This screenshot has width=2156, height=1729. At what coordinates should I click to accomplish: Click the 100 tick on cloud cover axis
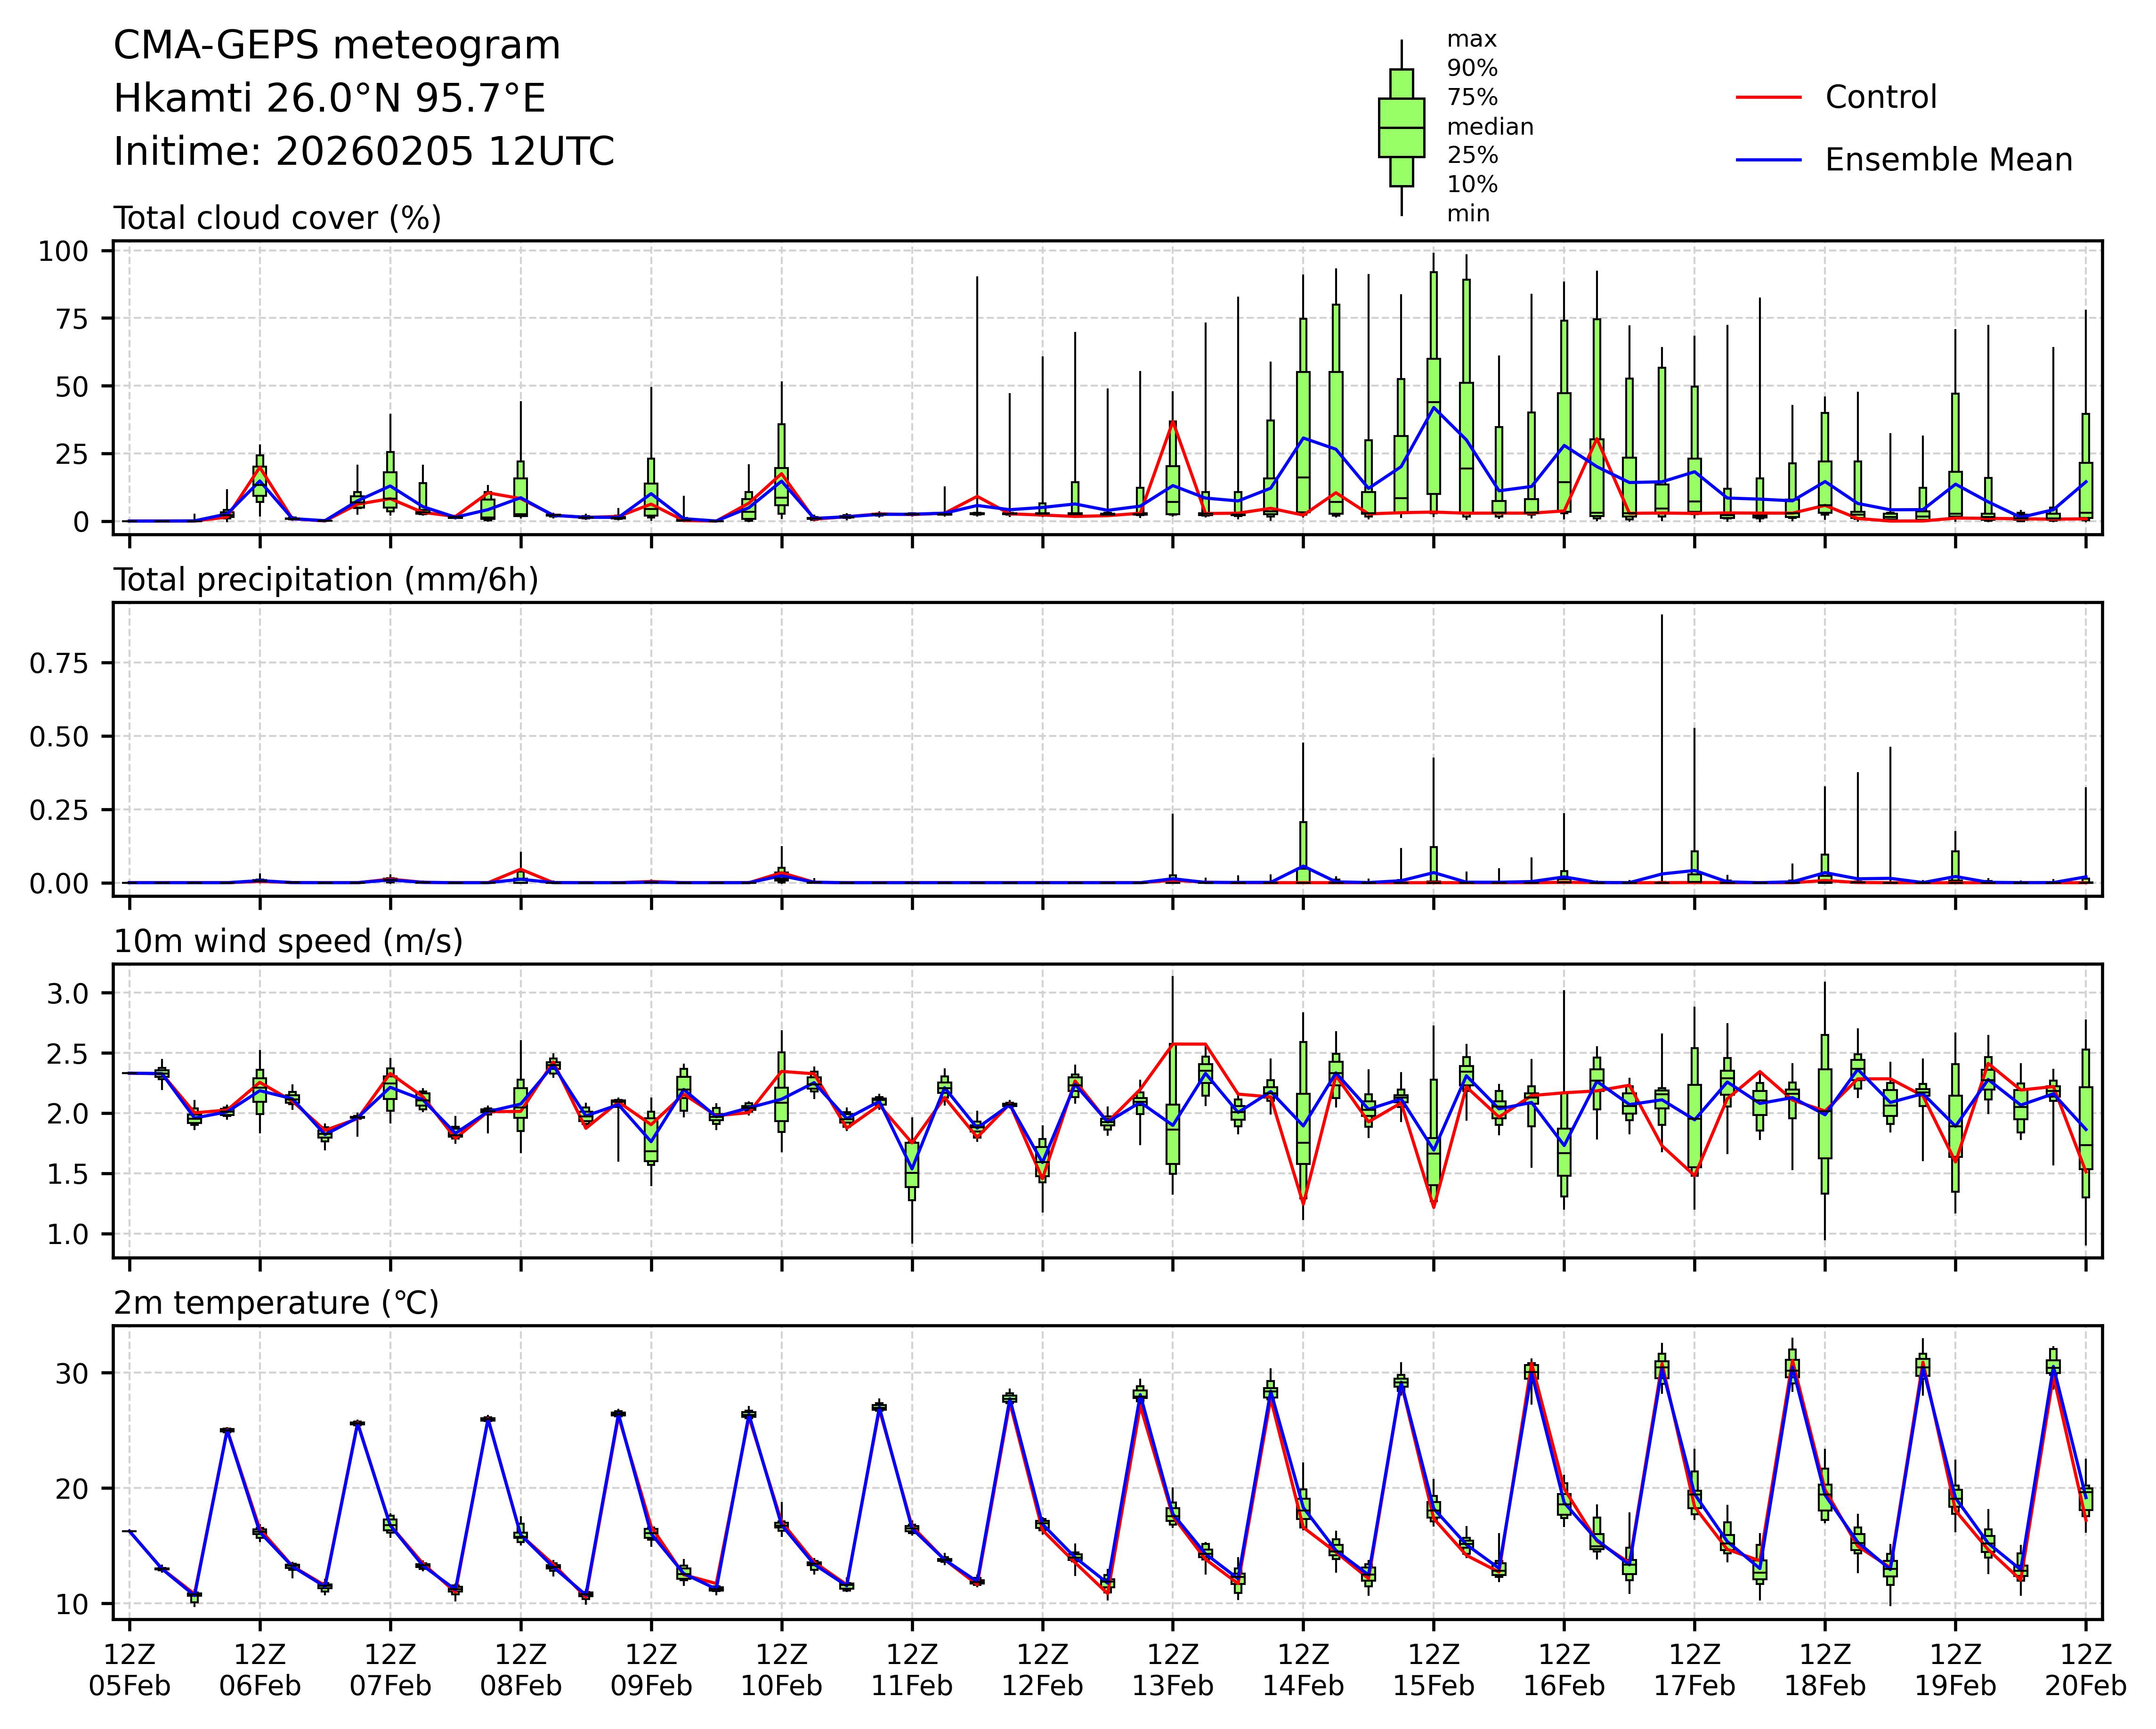63,251
